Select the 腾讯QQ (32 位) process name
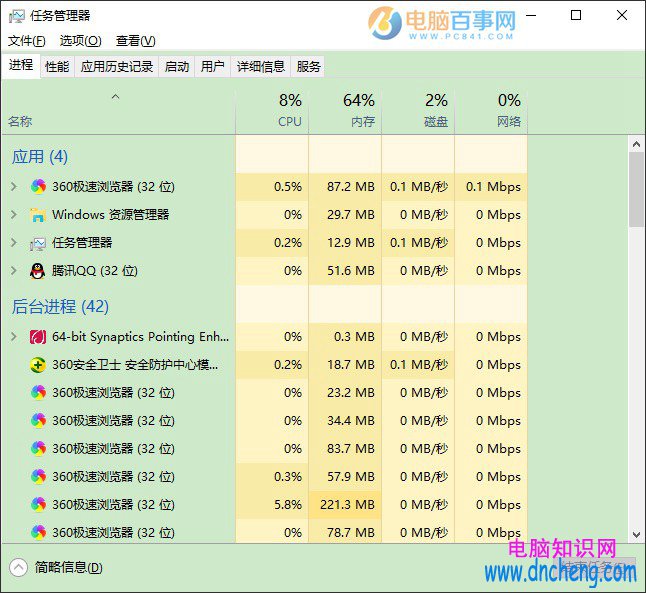Image resolution: width=646 pixels, height=593 pixels. point(95,271)
